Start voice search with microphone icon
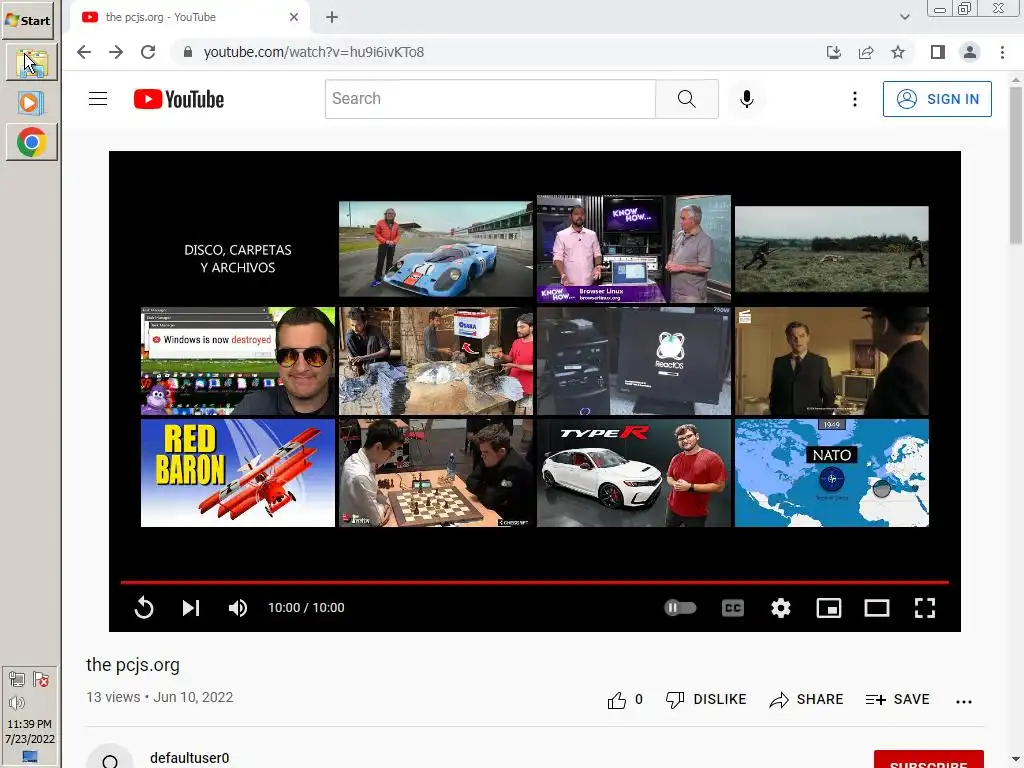The image size is (1024, 768). coord(746,99)
